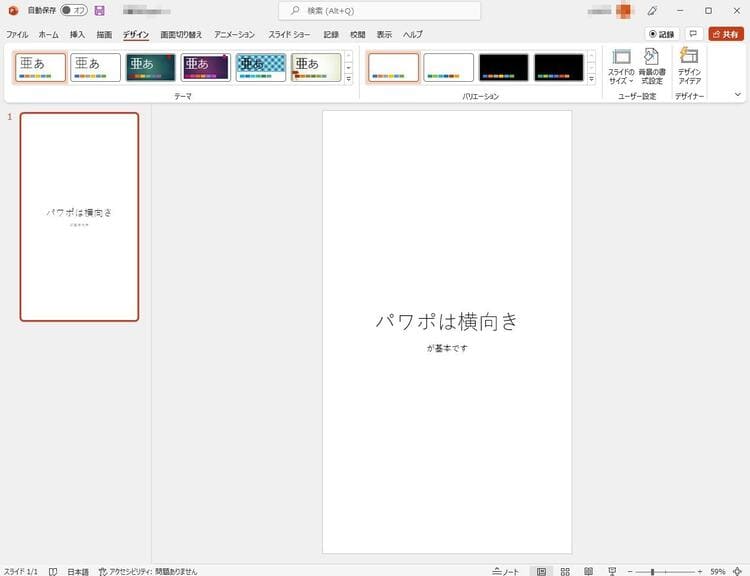Open the ファイル tab

(17, 34)
